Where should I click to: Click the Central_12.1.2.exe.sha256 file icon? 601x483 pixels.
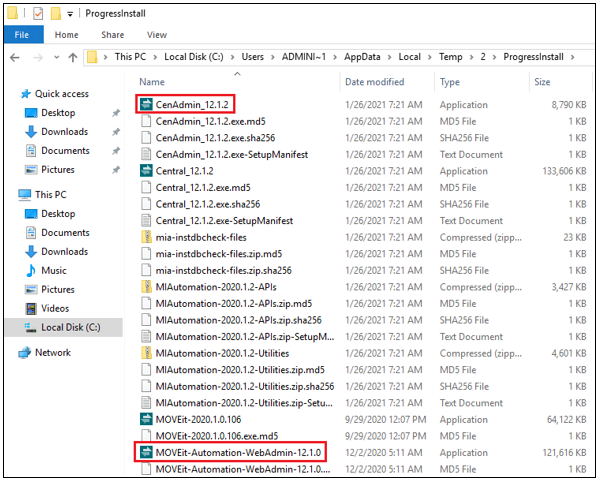pos(146,204)
